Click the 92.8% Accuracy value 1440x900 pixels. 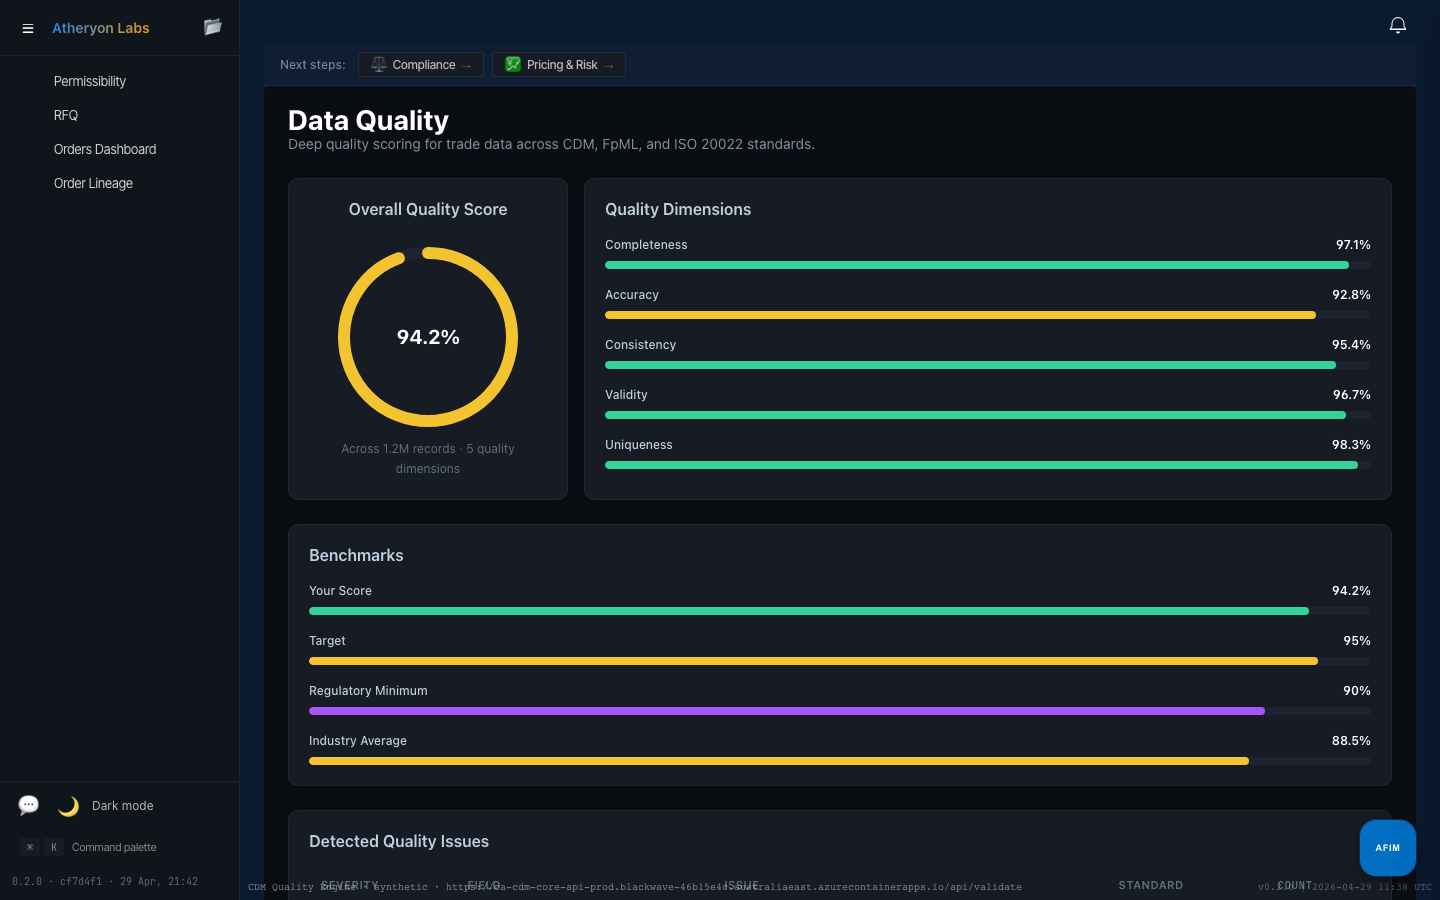pos(1351,295)
